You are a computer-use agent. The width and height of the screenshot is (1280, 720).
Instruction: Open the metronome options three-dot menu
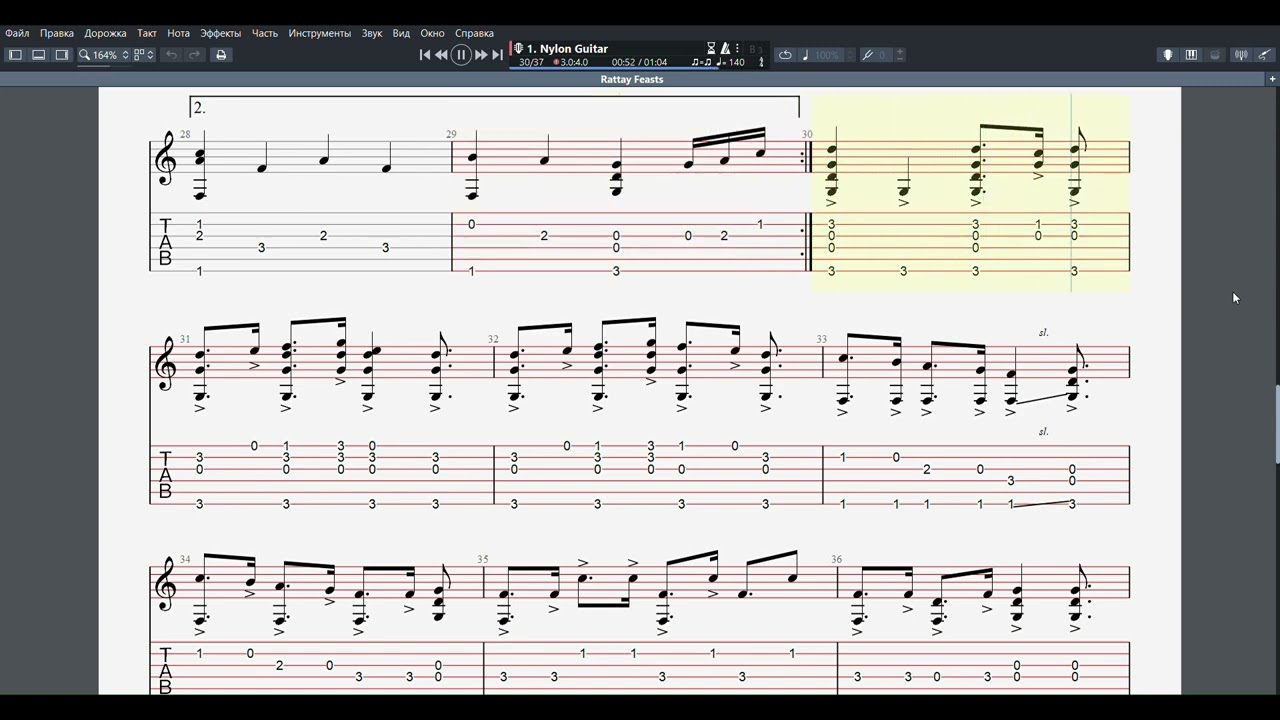point(737,48)
